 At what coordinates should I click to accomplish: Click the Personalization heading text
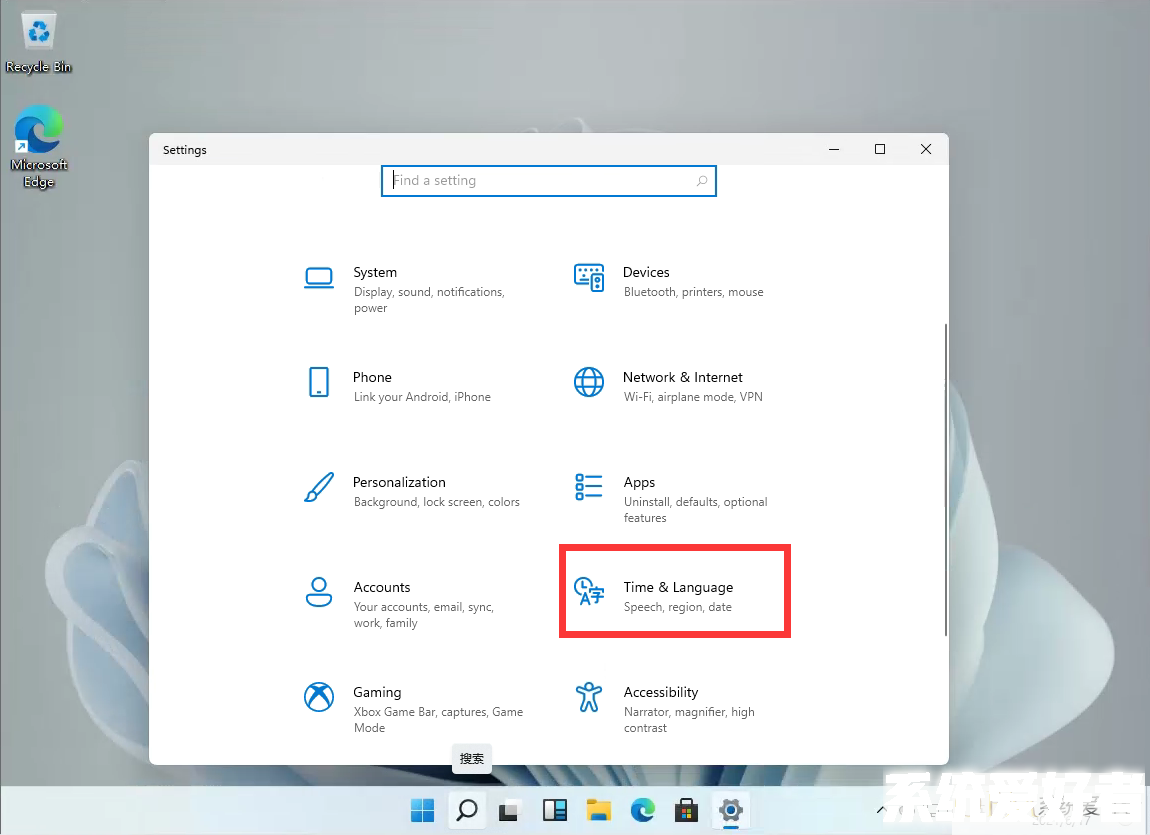pyautogui.click(x=399, y=482)
